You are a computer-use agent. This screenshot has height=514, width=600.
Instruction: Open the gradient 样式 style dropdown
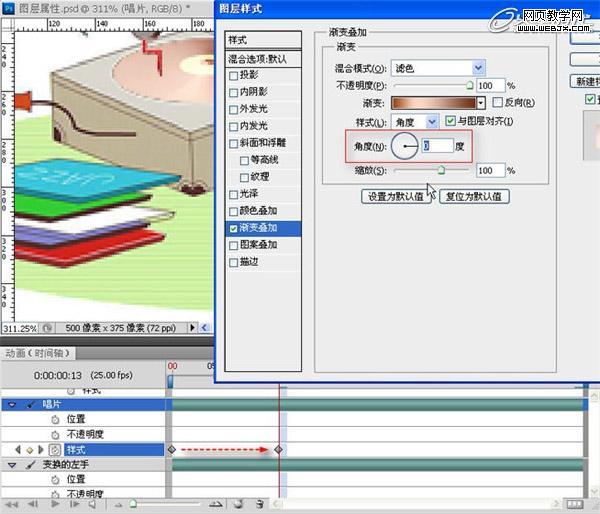click(432, 121)
